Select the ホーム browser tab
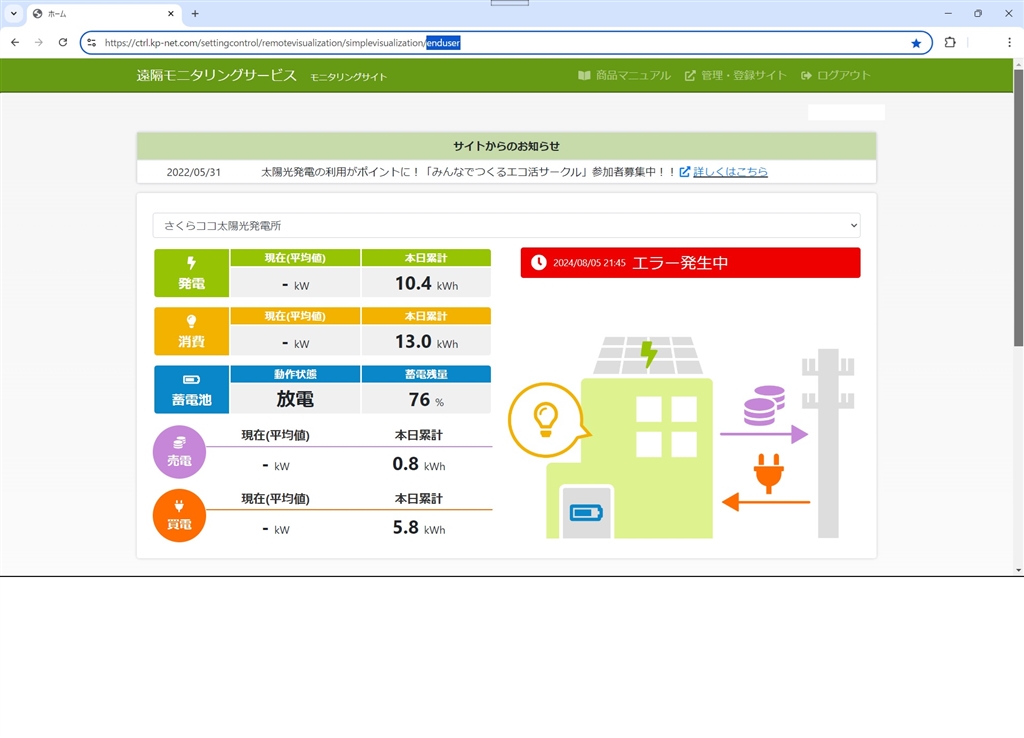Image resolution: width=1024 pixels, height=738 pixels. pyautogui.click(x=104, y=14)
